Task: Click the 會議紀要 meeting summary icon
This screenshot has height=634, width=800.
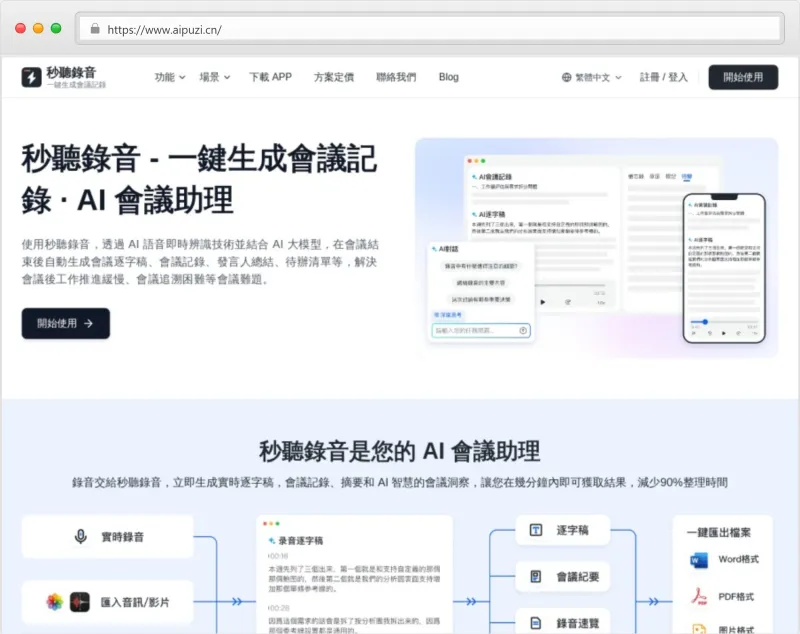Action: (536, 576)
